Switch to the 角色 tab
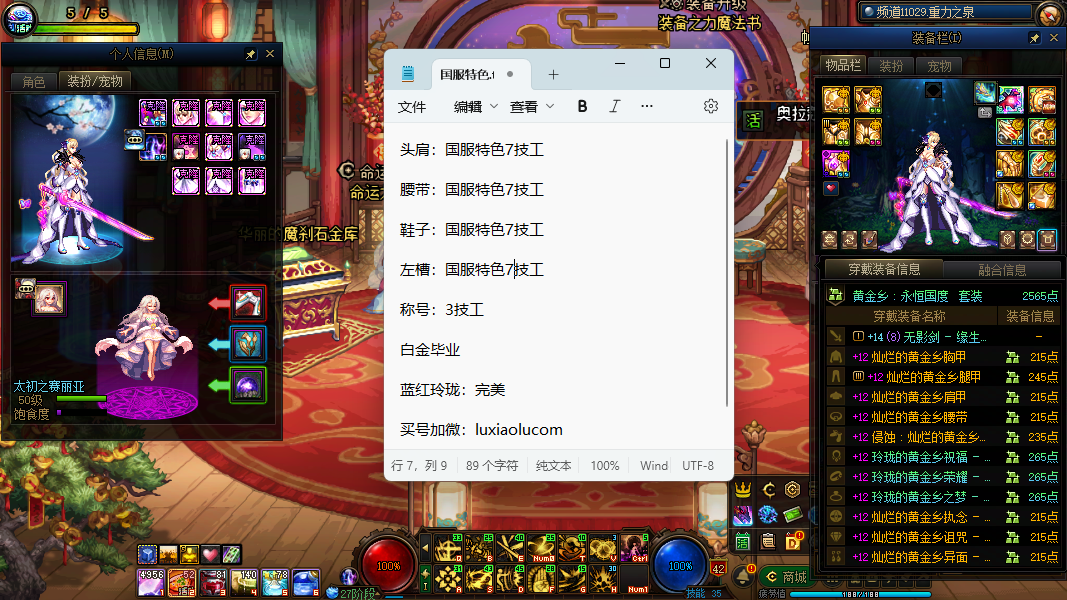 tap(34, 81)
